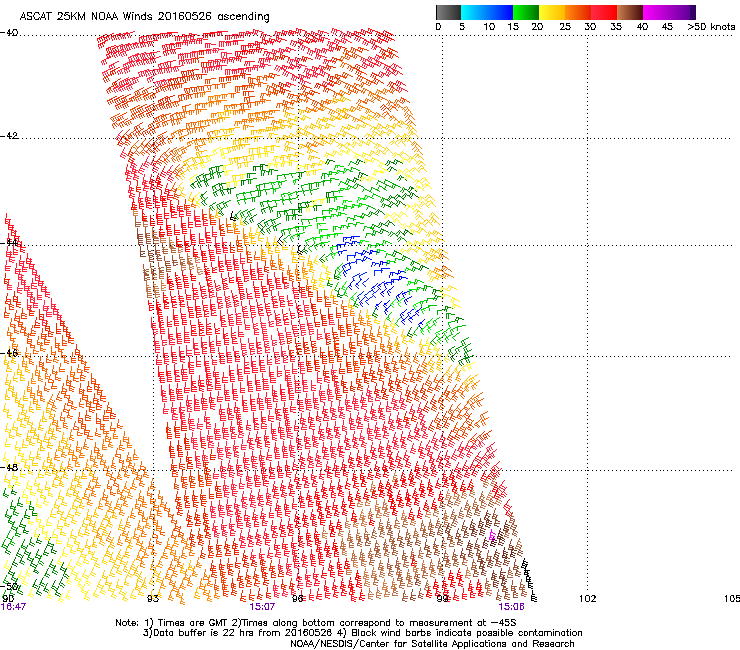
Task: Click the '93' longitude axis label
Action: [153, 599]
